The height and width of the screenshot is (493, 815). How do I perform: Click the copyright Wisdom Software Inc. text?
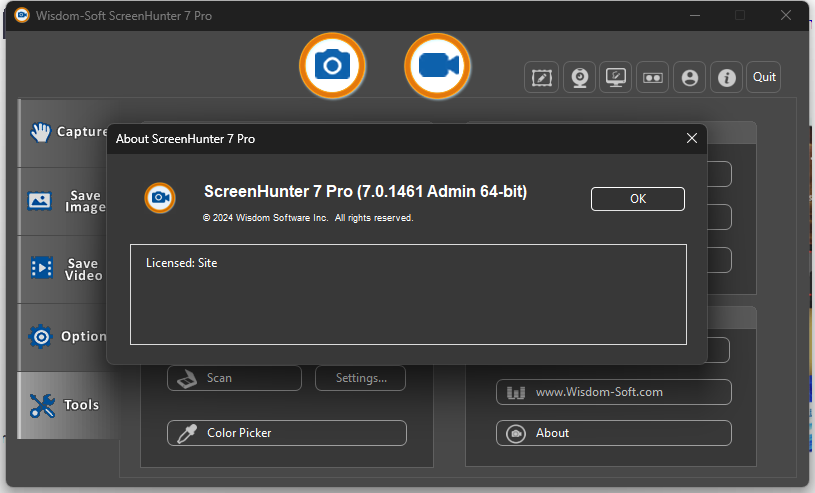[x=308, y=218]
